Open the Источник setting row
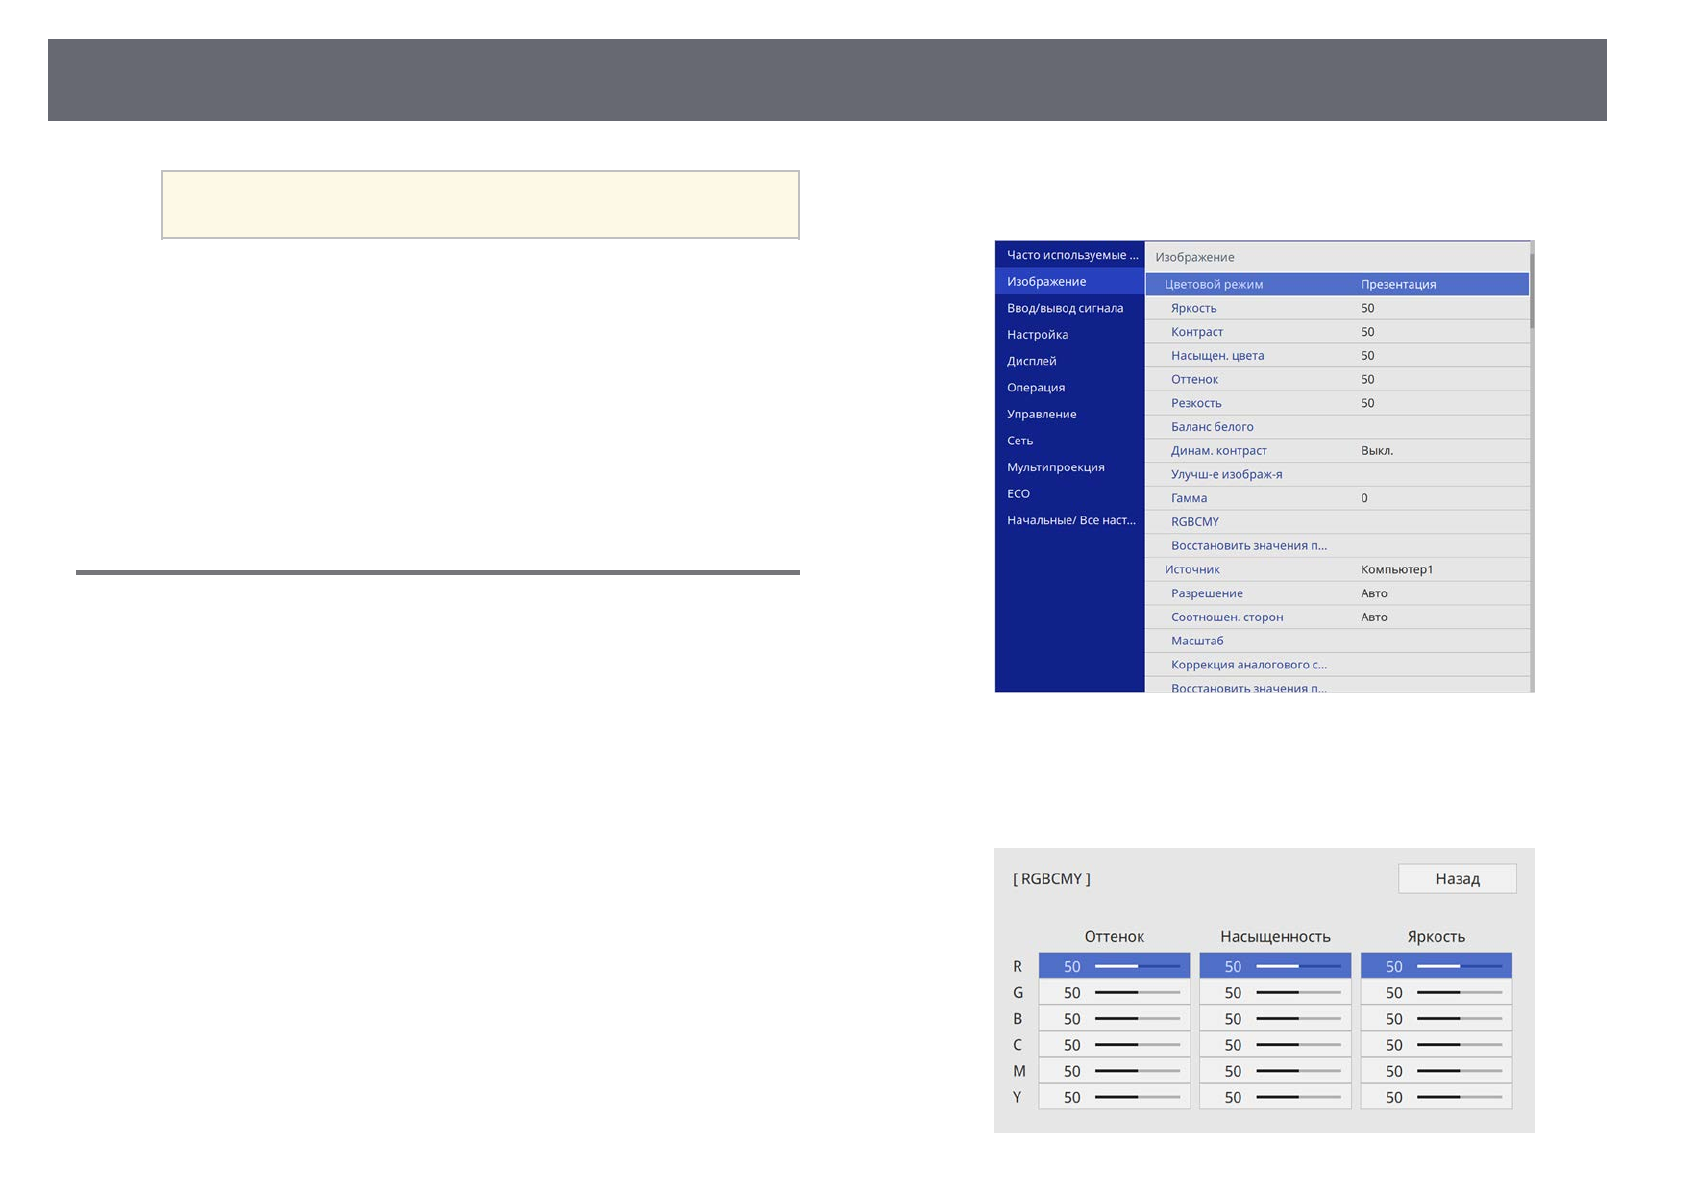The height and width of the screenshot is (1190, 1684). [x=1336, y=570]
